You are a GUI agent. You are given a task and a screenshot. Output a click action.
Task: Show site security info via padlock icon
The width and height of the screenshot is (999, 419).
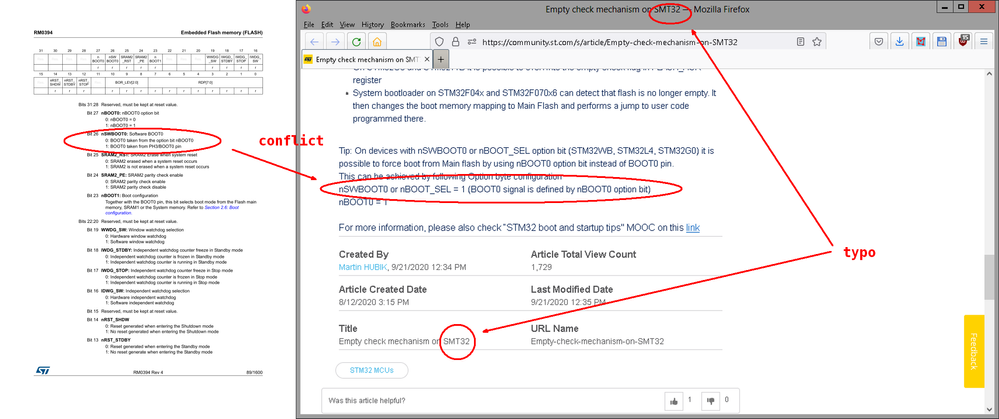(x=455, y=42)
